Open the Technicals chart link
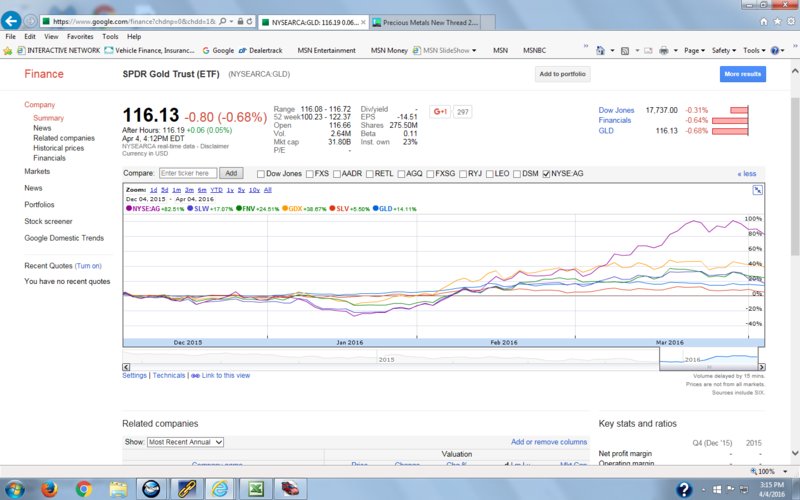 169,376
